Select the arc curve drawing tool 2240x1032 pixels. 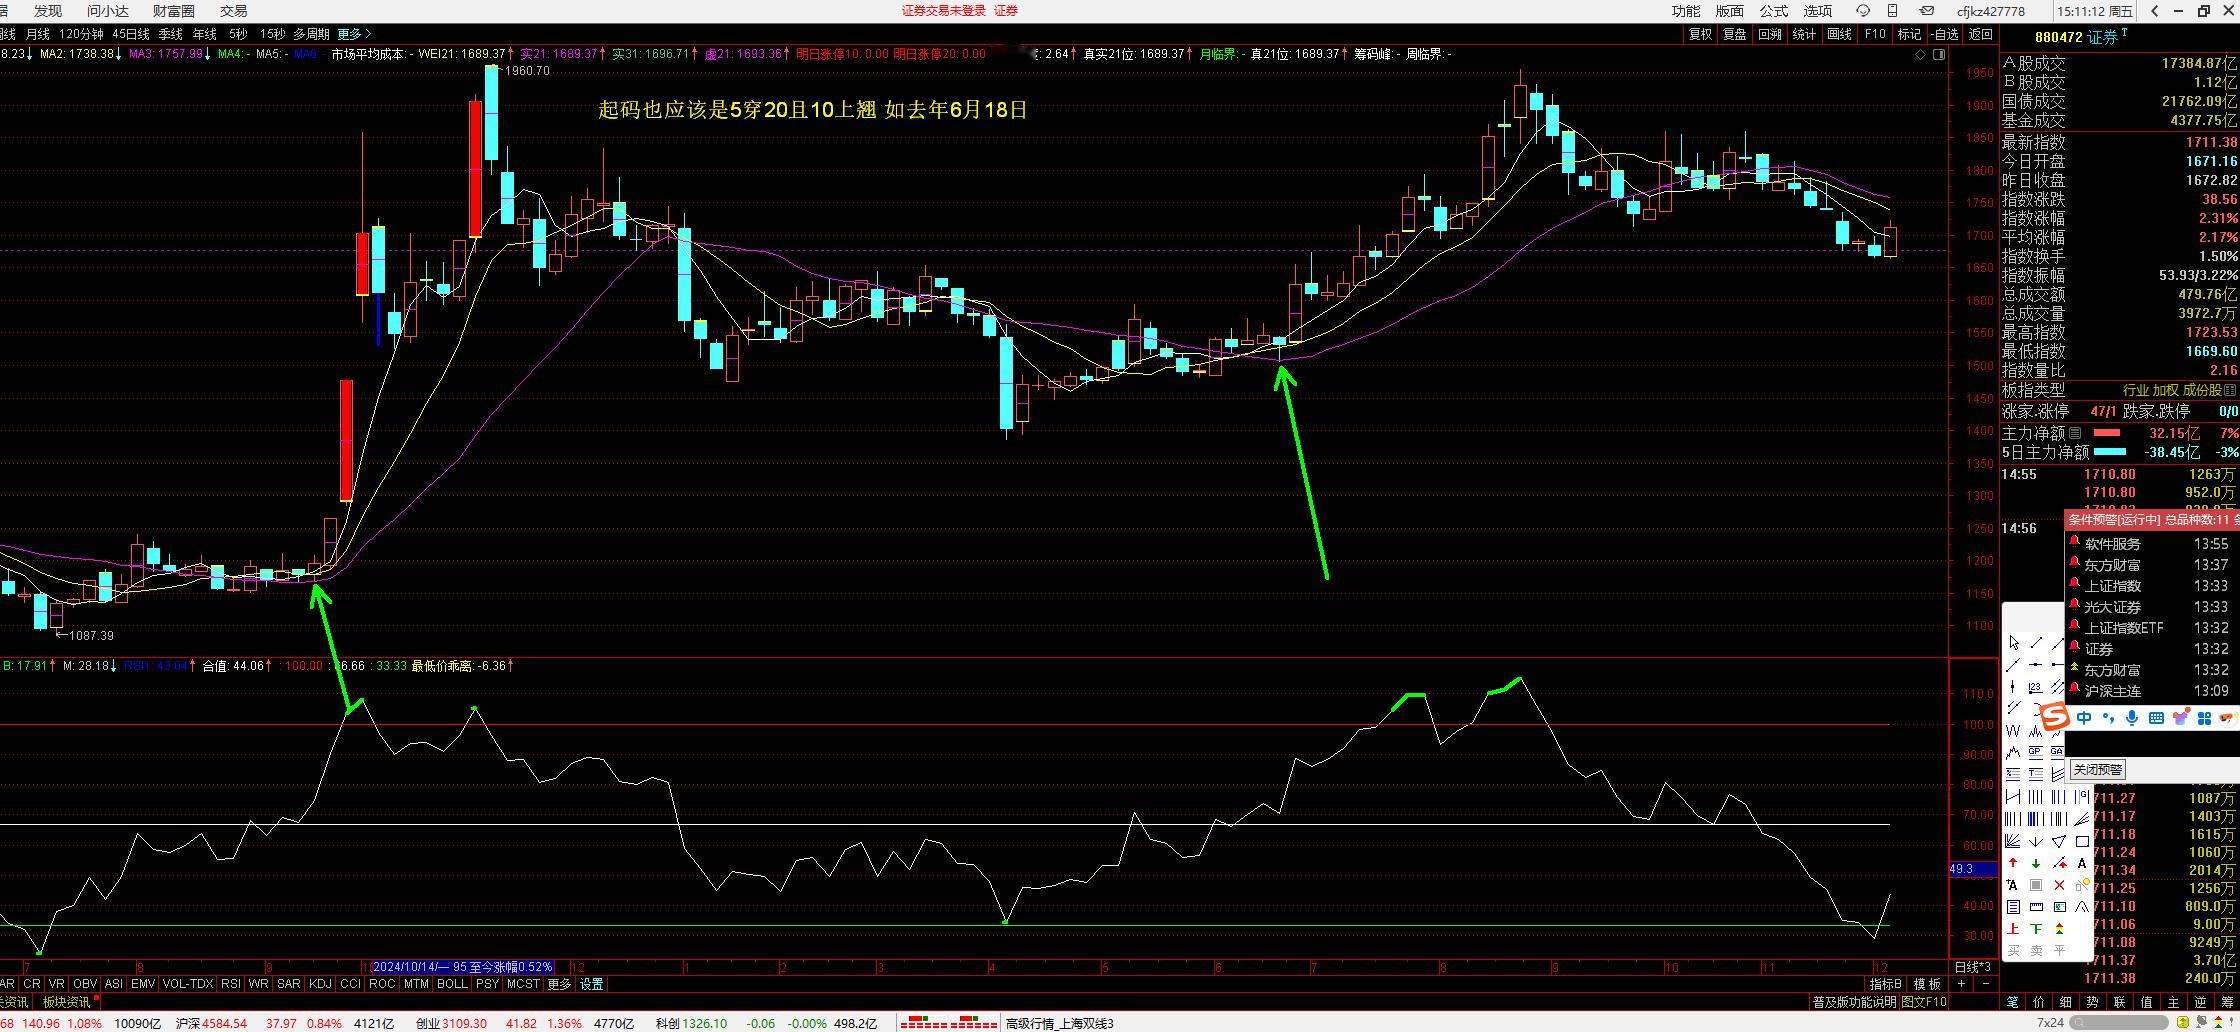coord(2082,907)
